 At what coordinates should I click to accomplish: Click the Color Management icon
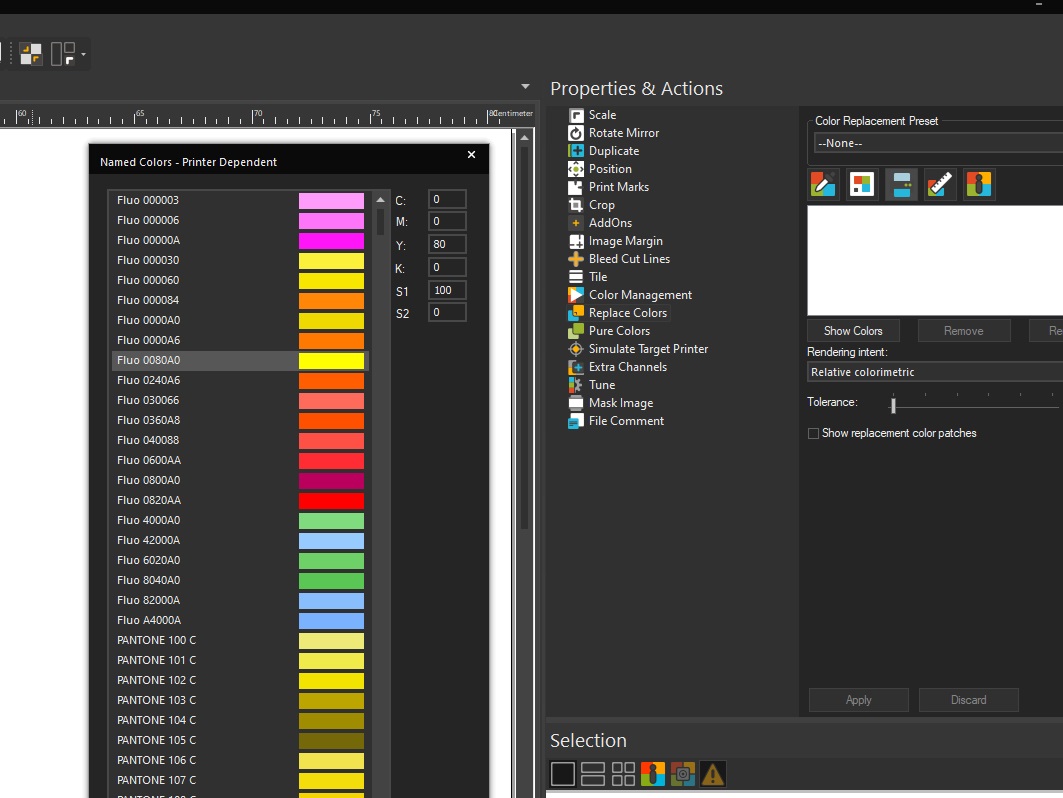pos(576,295)
